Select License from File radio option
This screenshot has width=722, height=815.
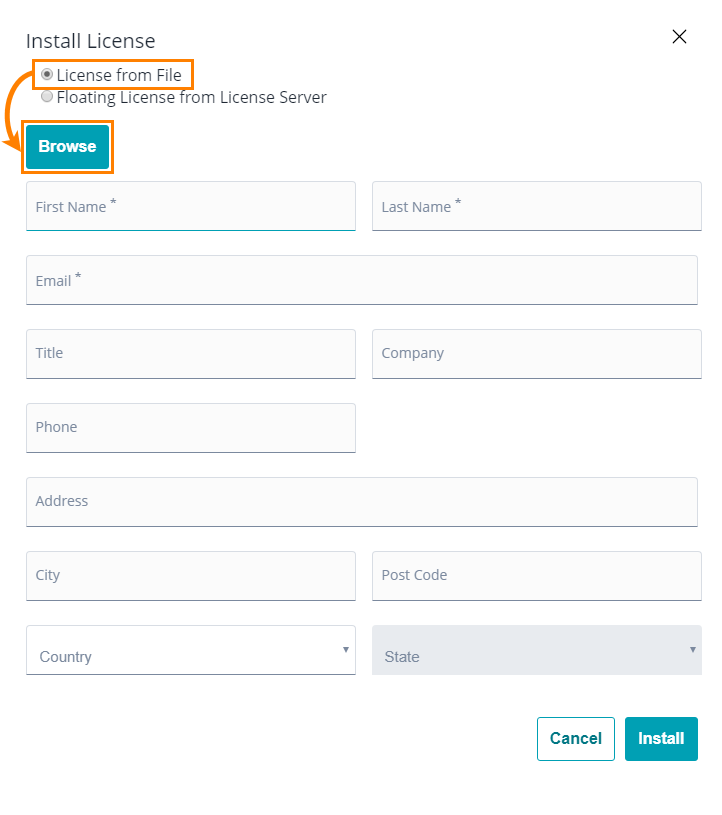click(x=47, y=75)
